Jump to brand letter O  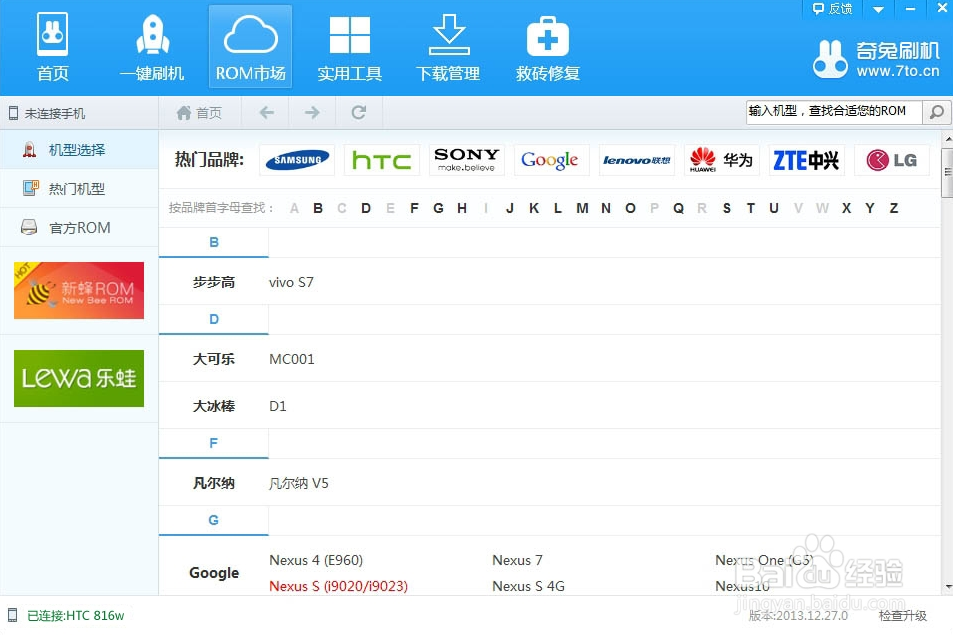(630, 208)
